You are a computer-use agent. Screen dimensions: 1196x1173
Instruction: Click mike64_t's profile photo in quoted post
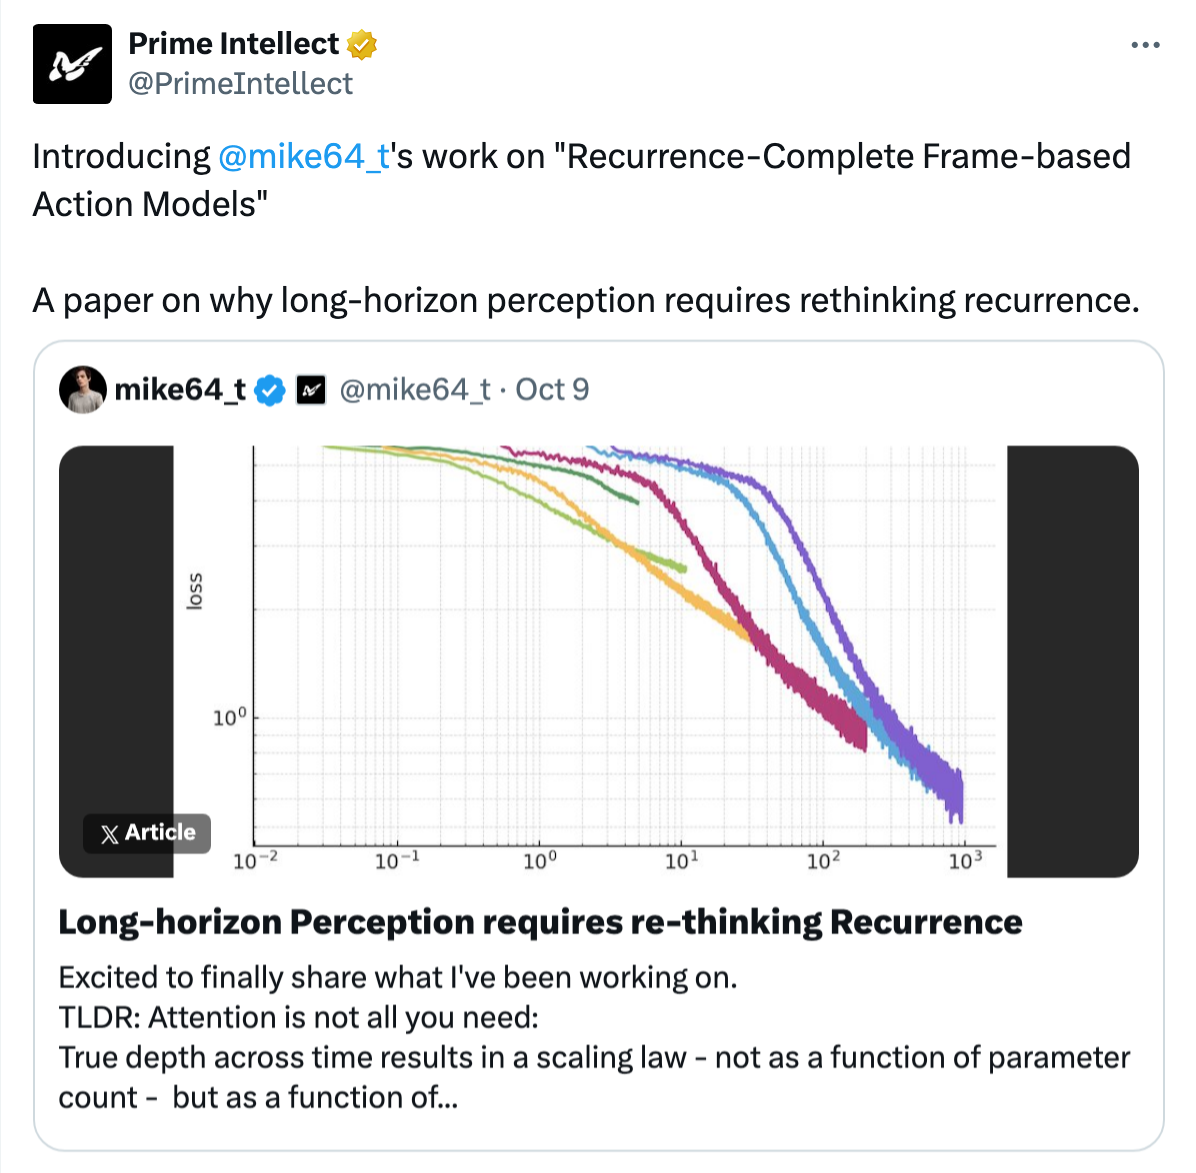coord(83,389)
